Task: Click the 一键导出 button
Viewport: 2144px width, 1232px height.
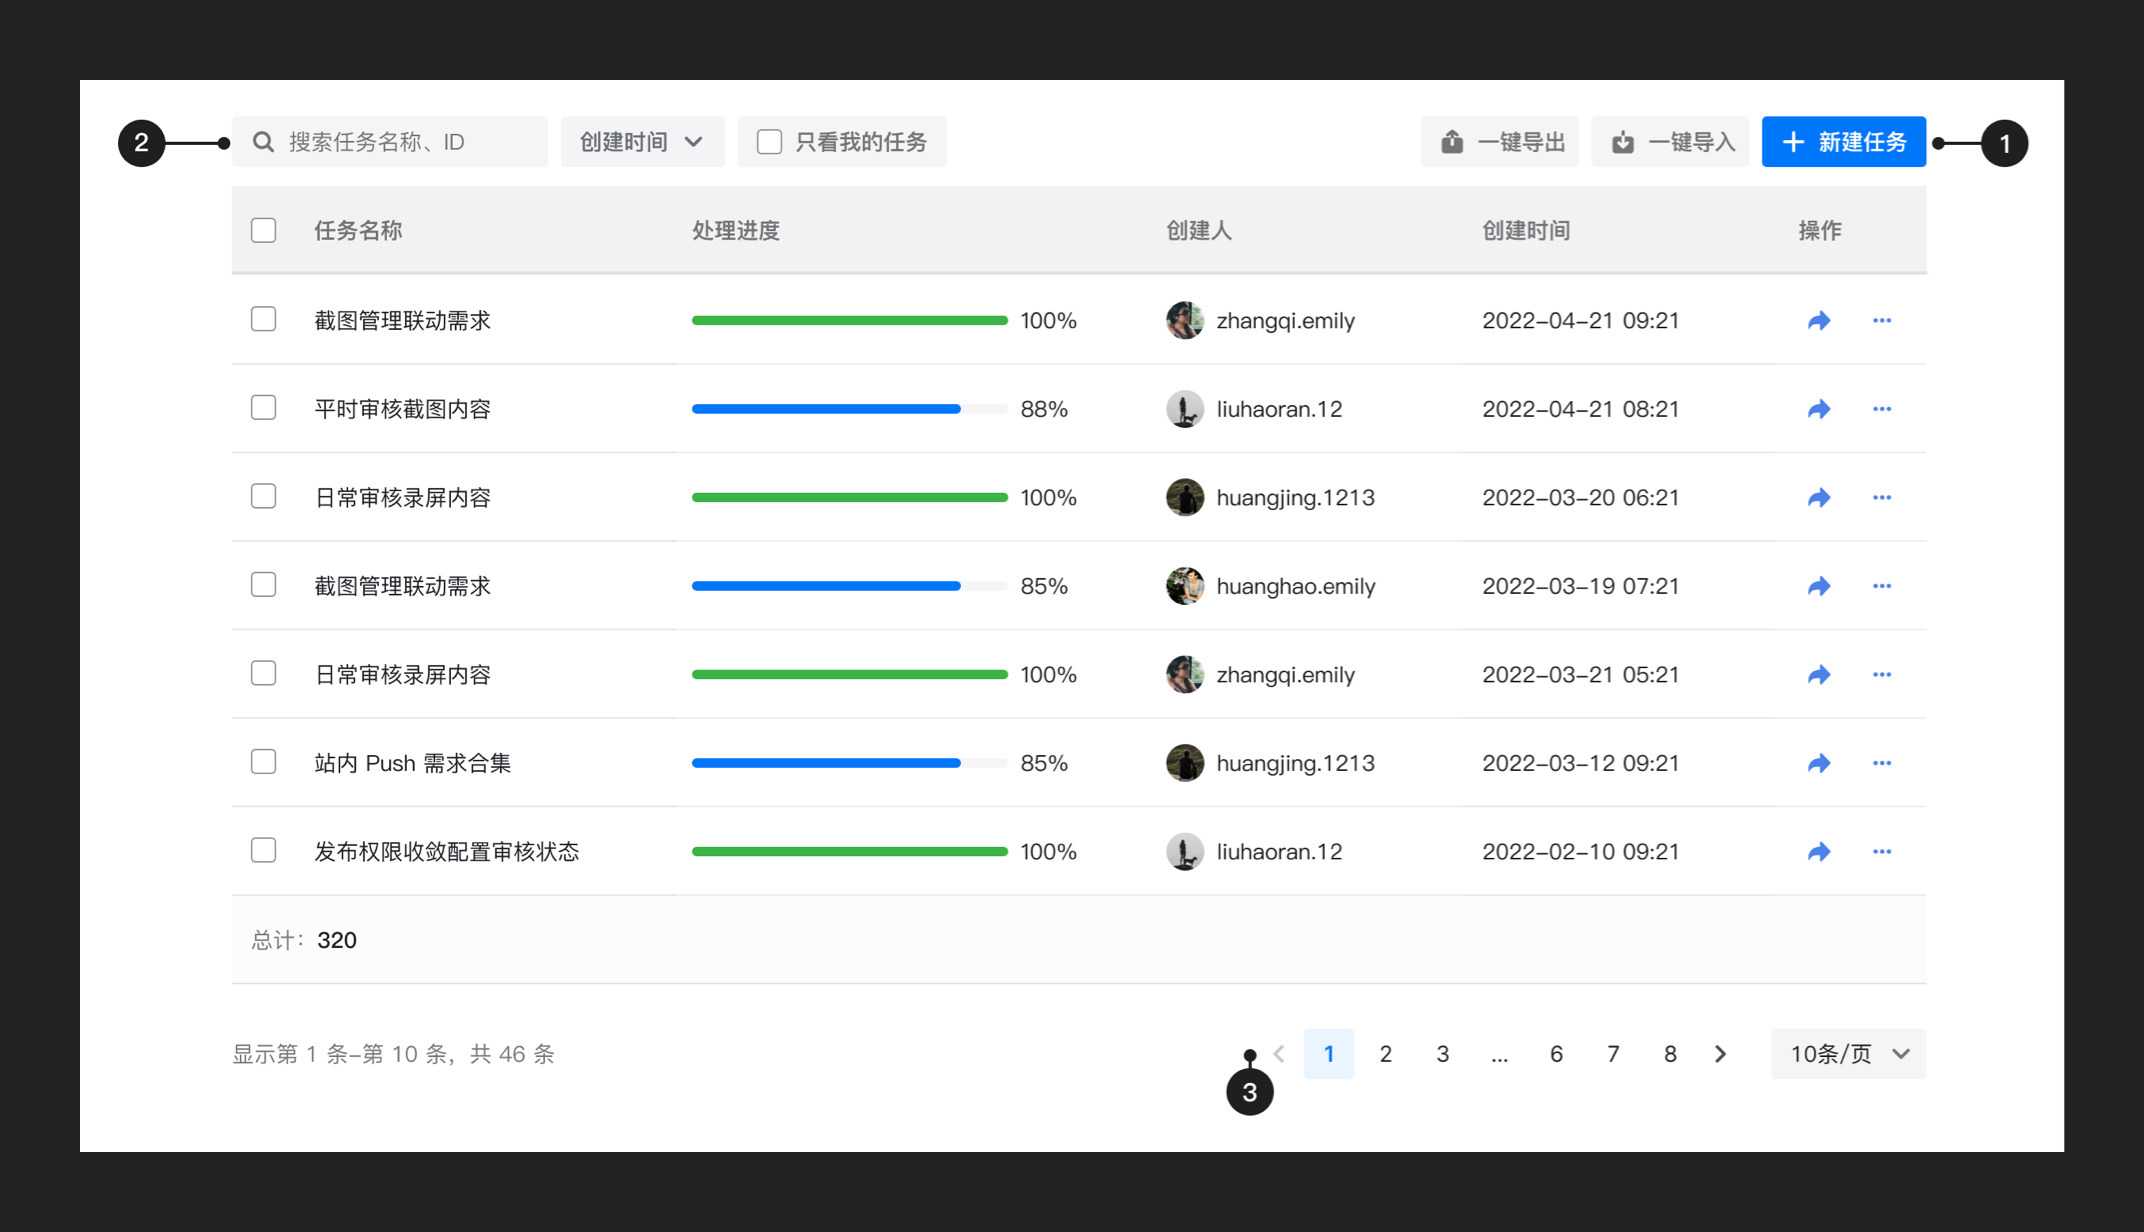Action: coord(1500,142)
